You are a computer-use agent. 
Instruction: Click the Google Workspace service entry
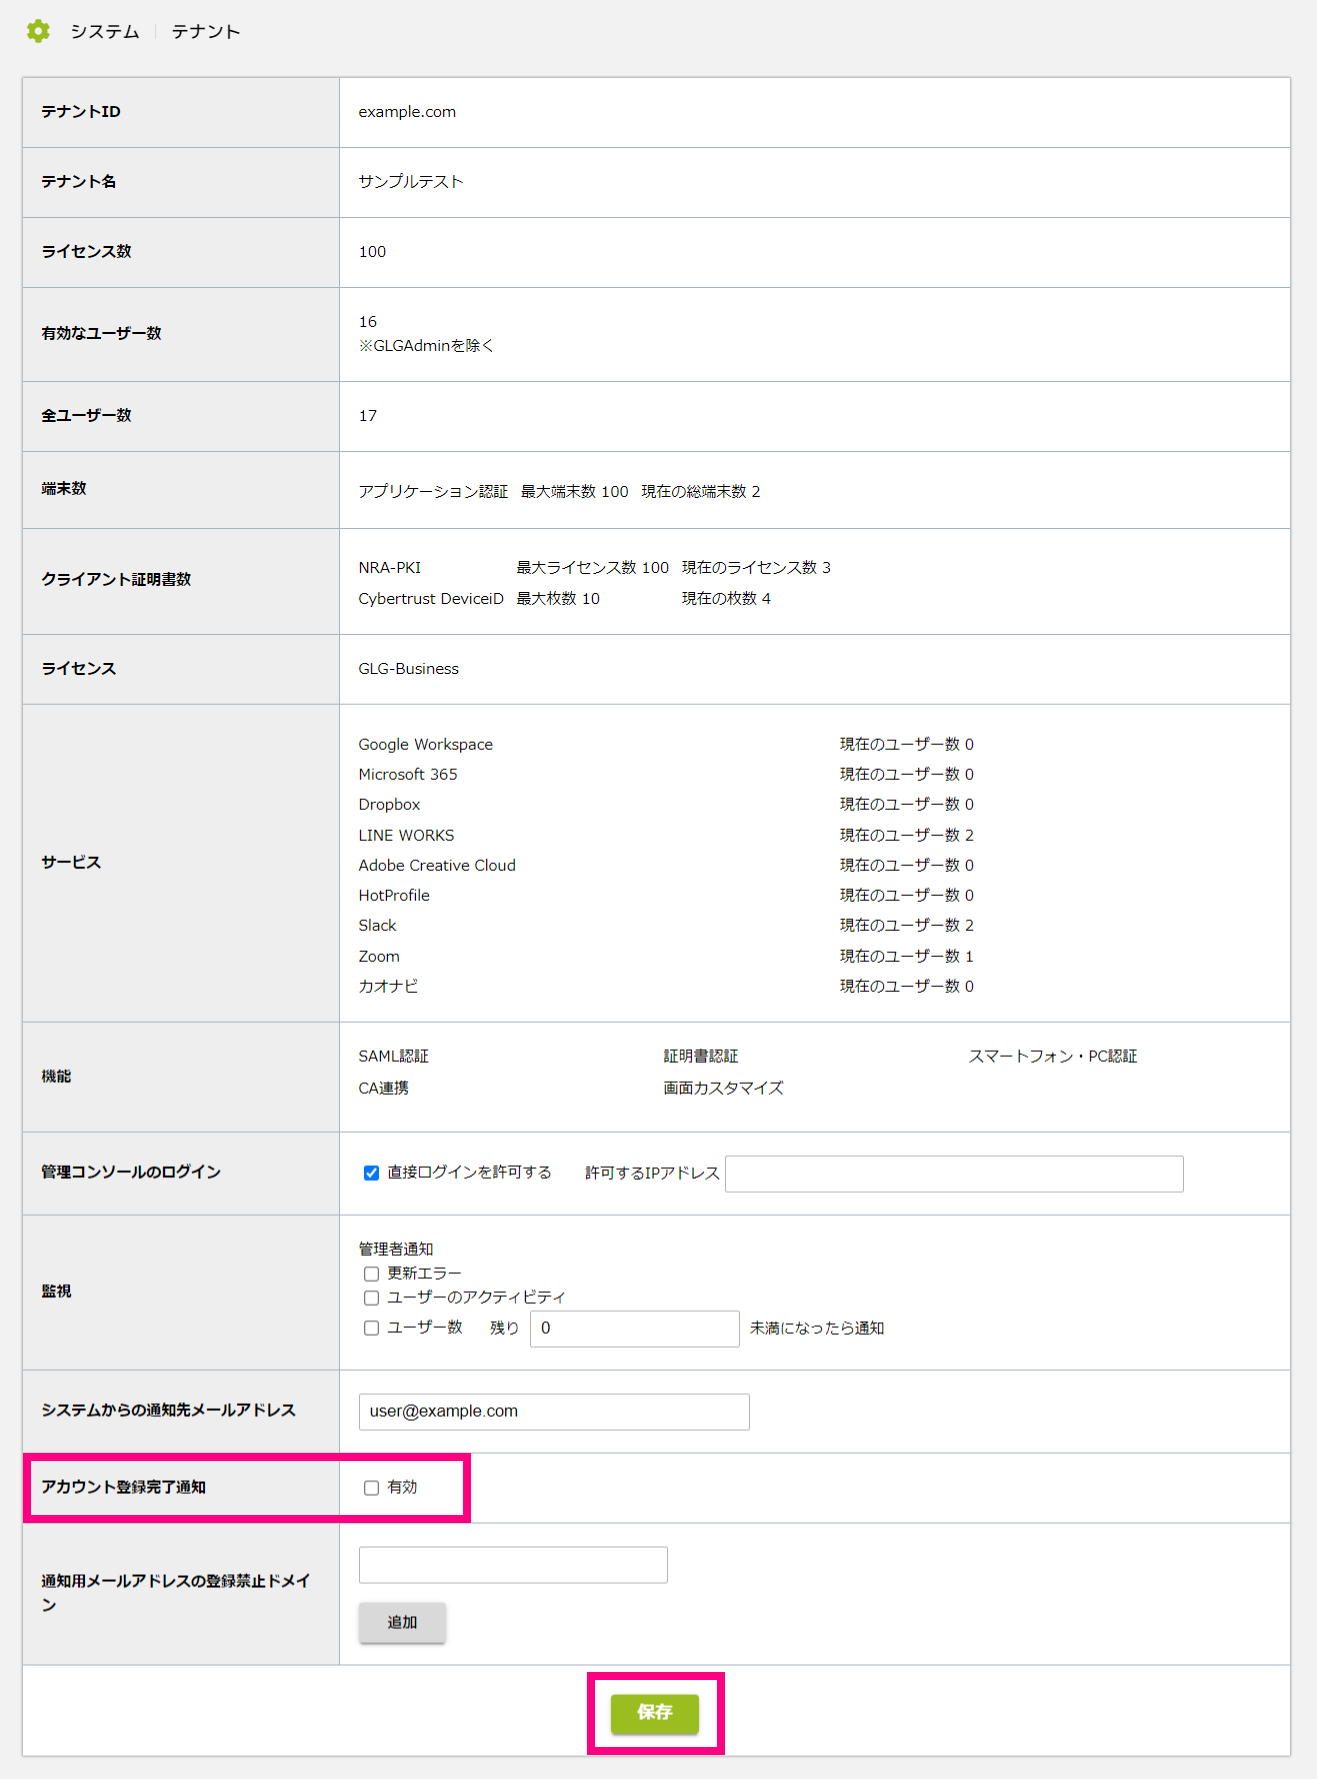426,745
